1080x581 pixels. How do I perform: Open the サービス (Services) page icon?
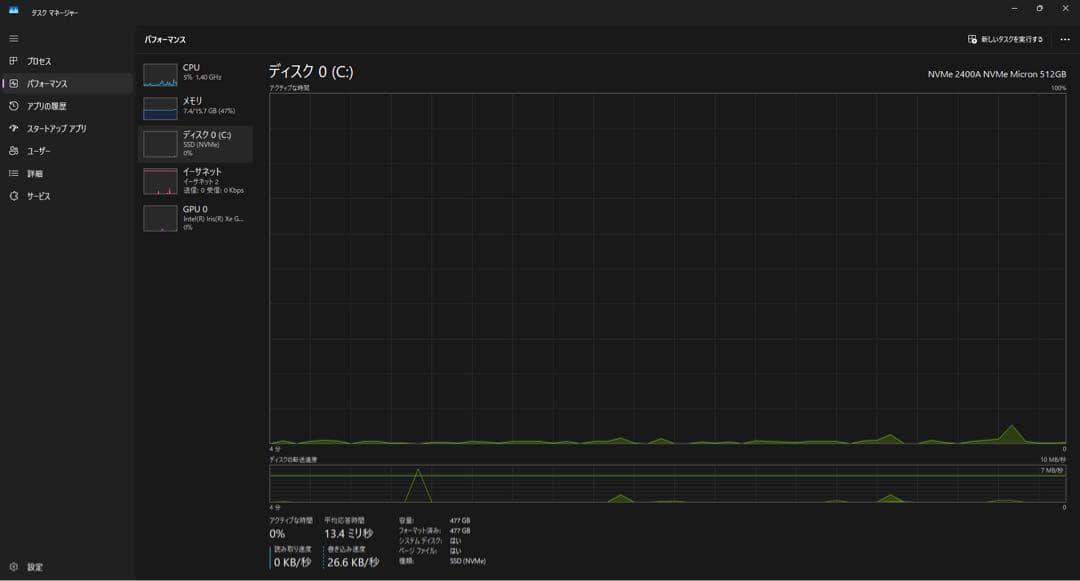(14, 196)
